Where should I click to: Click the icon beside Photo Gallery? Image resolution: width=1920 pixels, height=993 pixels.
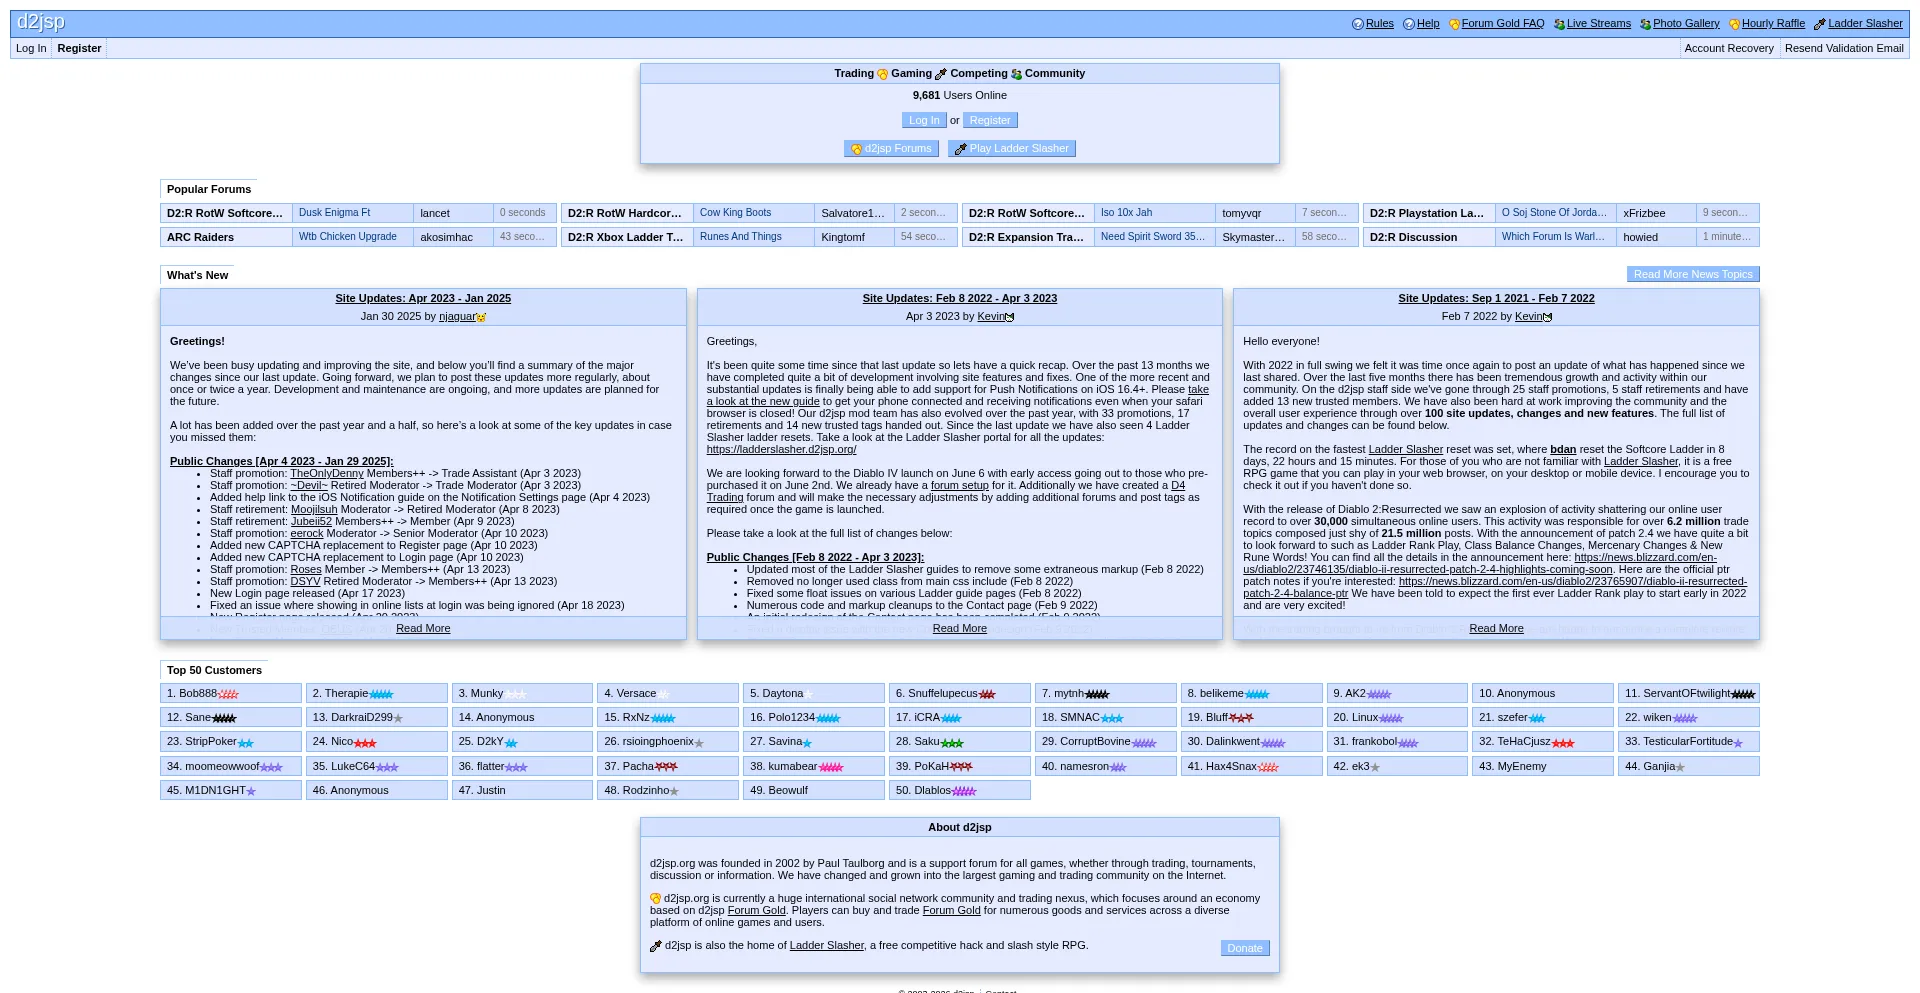point(1645,24)
